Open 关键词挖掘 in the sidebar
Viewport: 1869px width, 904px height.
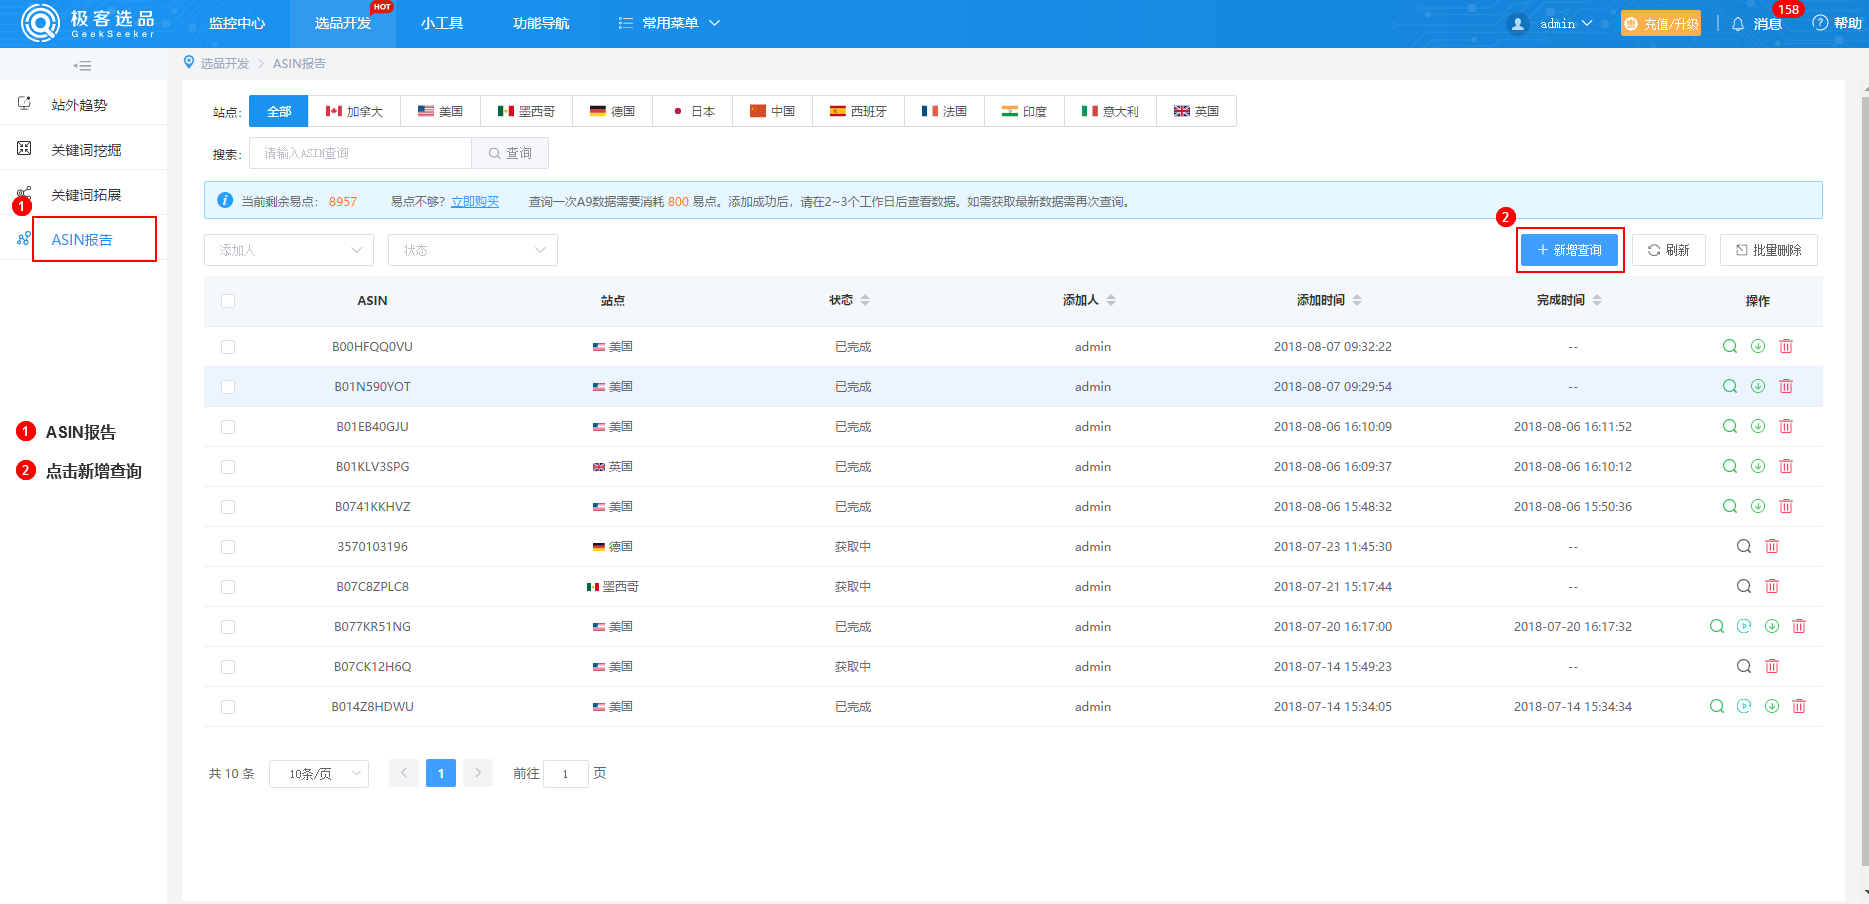(x=84, y=150)
